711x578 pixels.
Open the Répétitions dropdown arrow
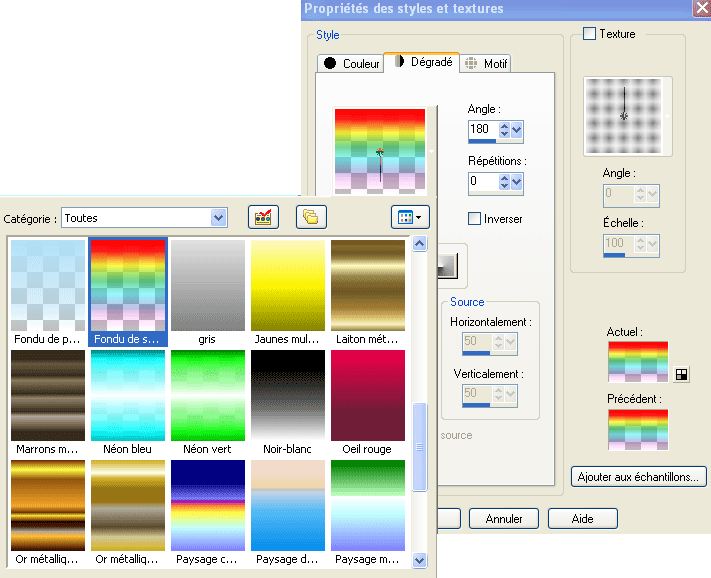[x=517, y=182]
